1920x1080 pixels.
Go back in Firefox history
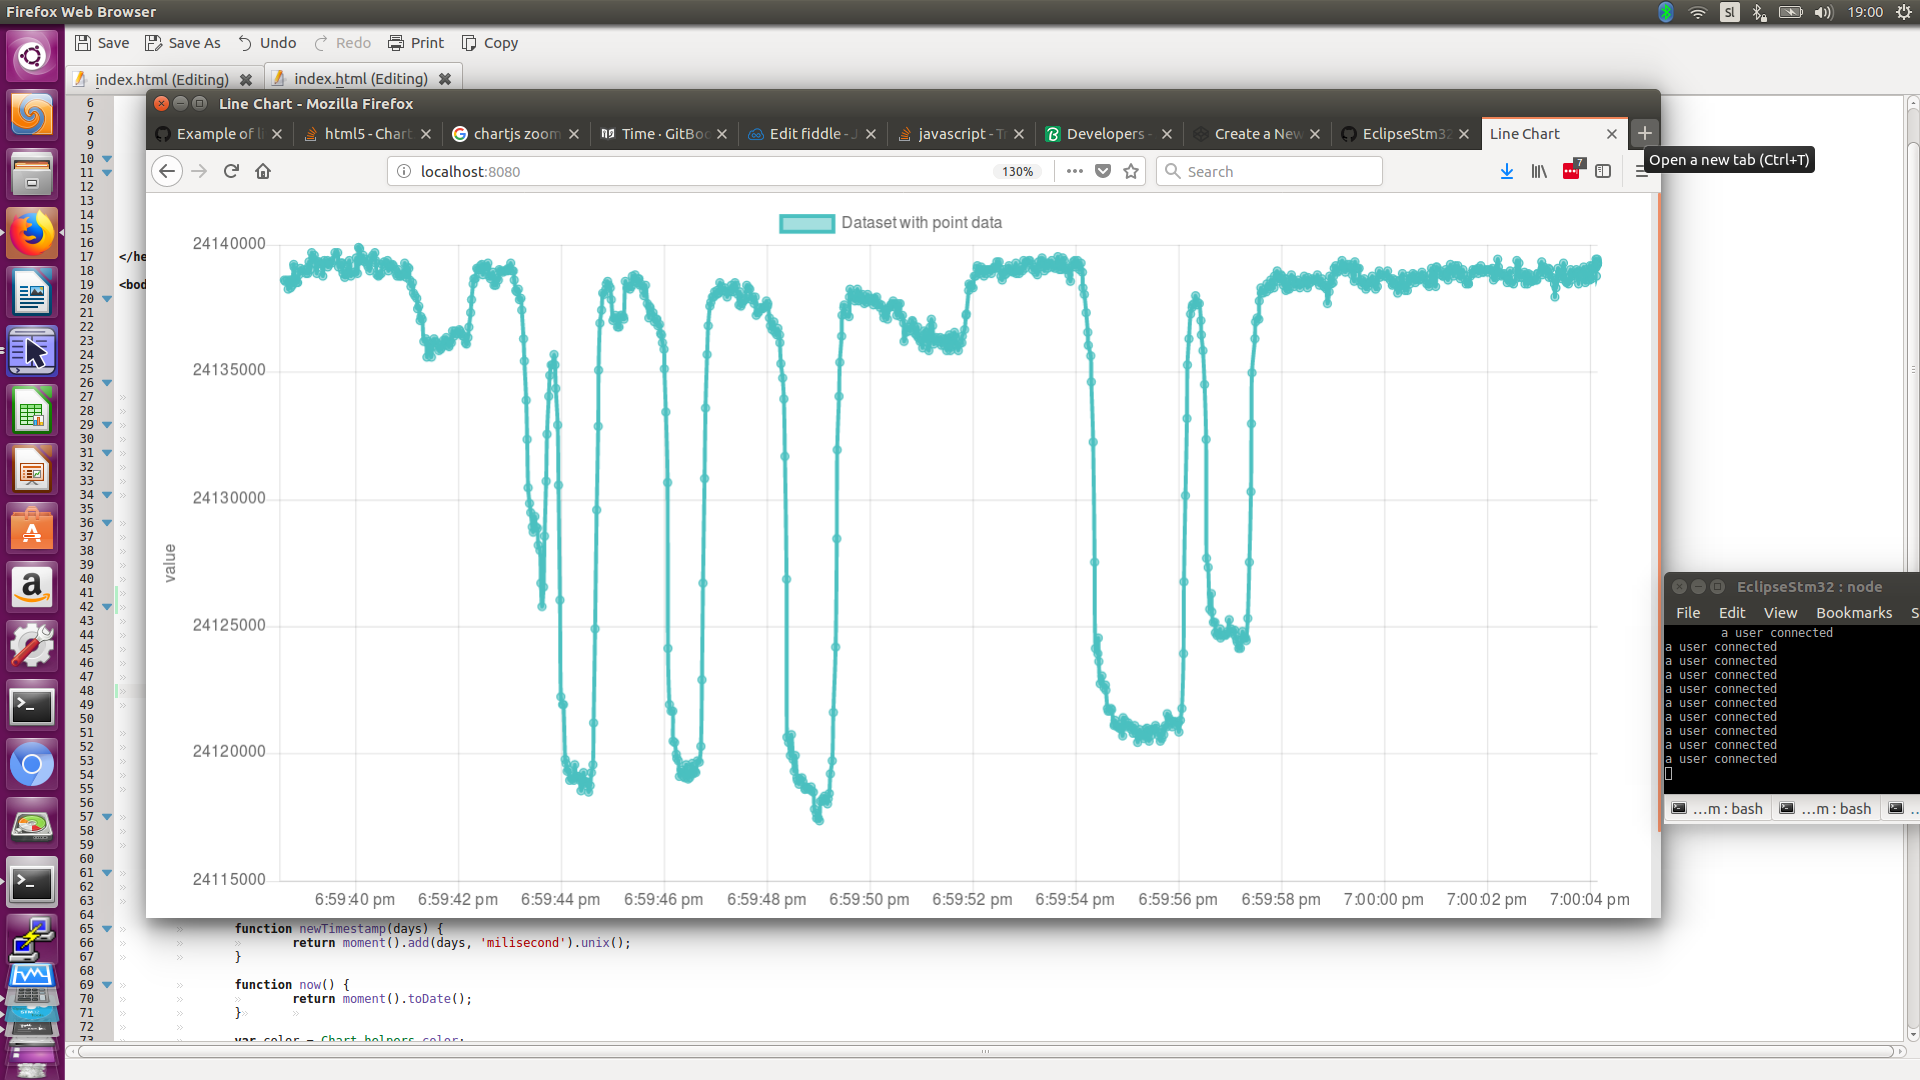coord(167,171)
